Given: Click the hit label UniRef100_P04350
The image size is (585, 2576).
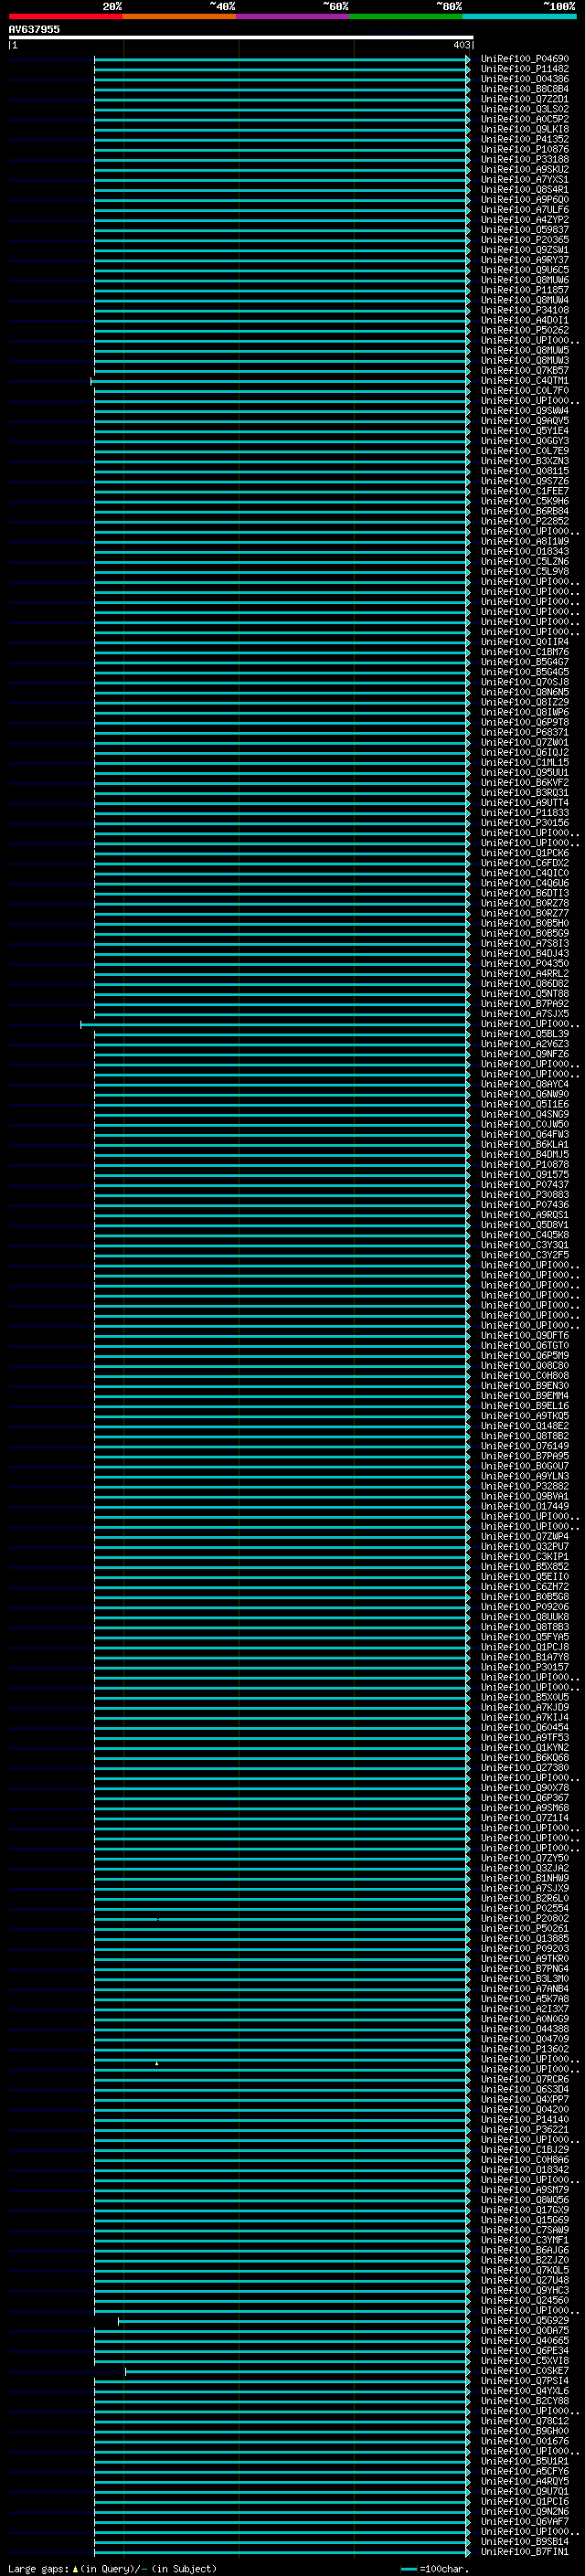Looking at the screenshot, I should (525, 964).
